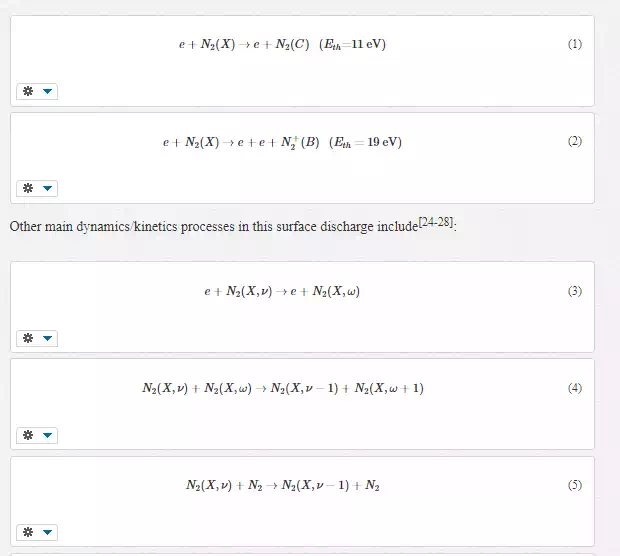
Task: Select the N2+(B) ionization equation with Eth=19 eV
Action: pos(282,143)
